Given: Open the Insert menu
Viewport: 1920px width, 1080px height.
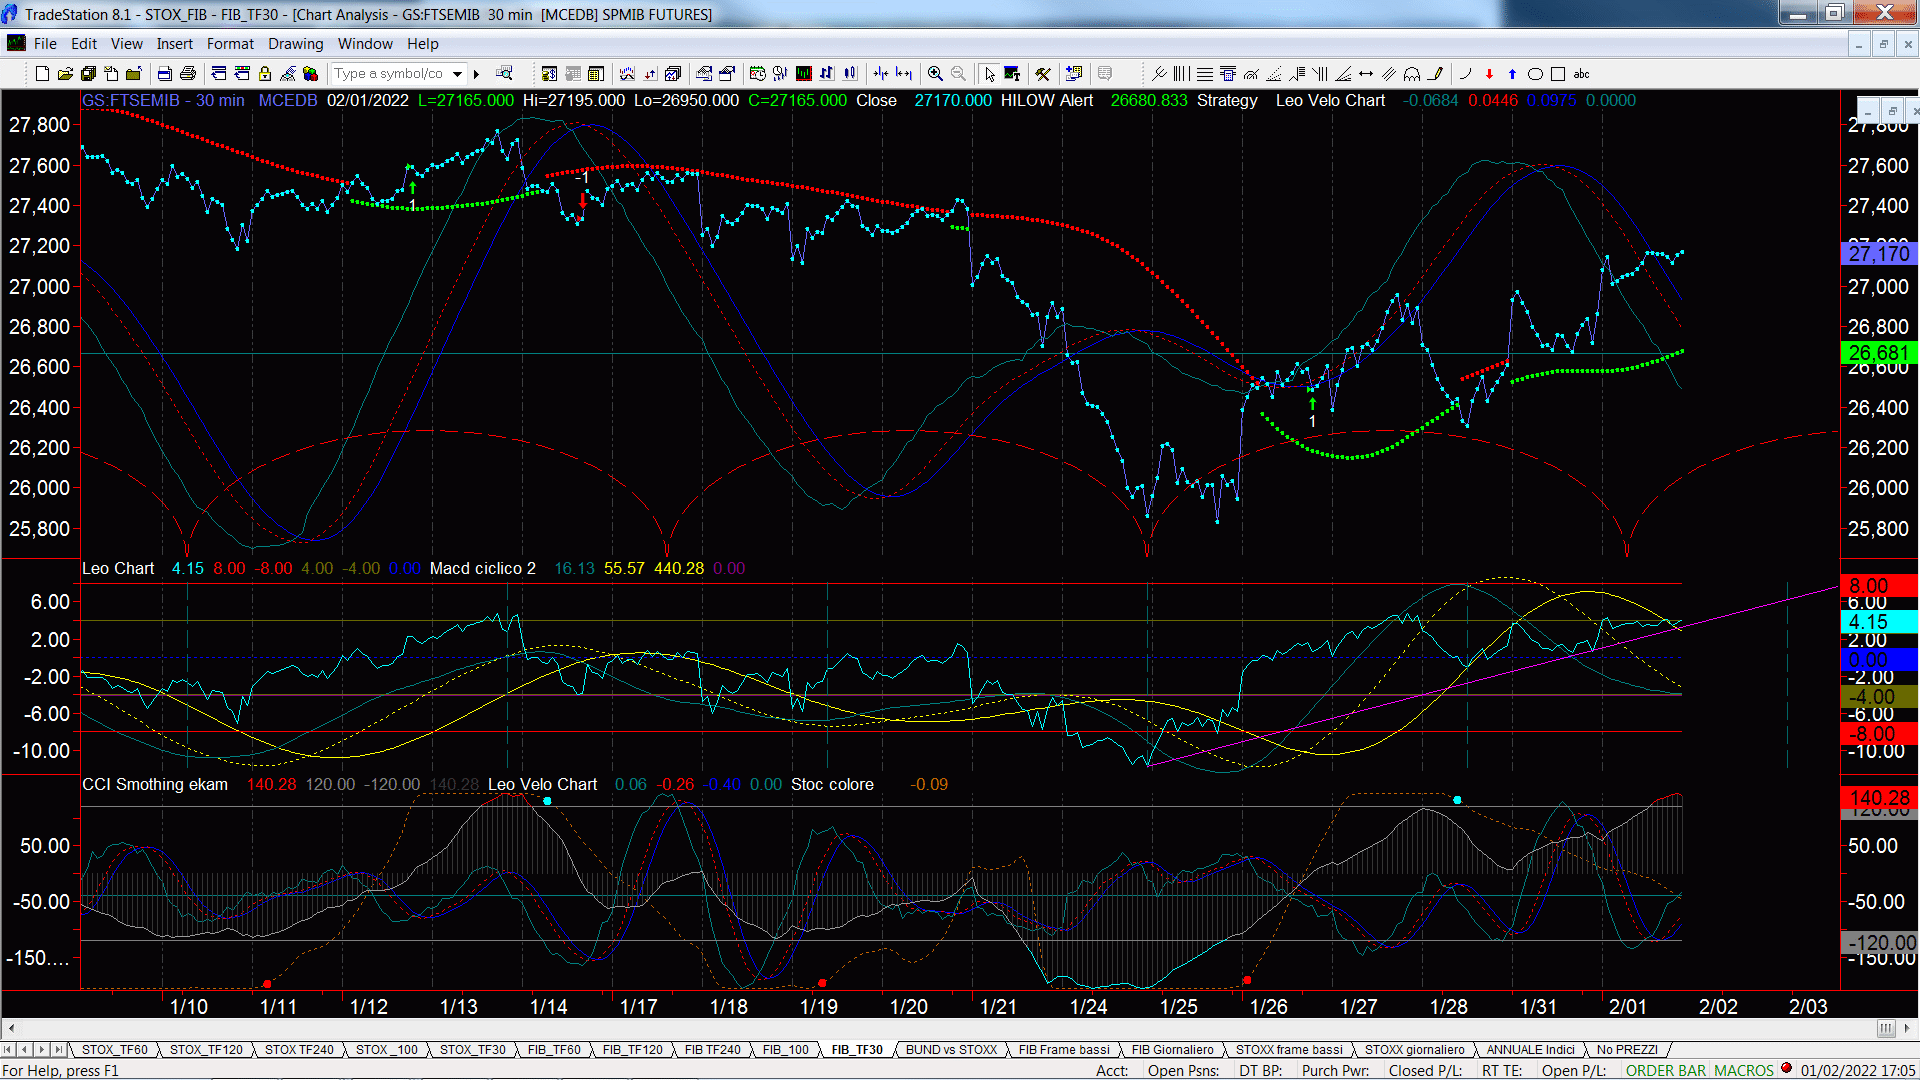Looking at the screenshot, I should (174, 44).
